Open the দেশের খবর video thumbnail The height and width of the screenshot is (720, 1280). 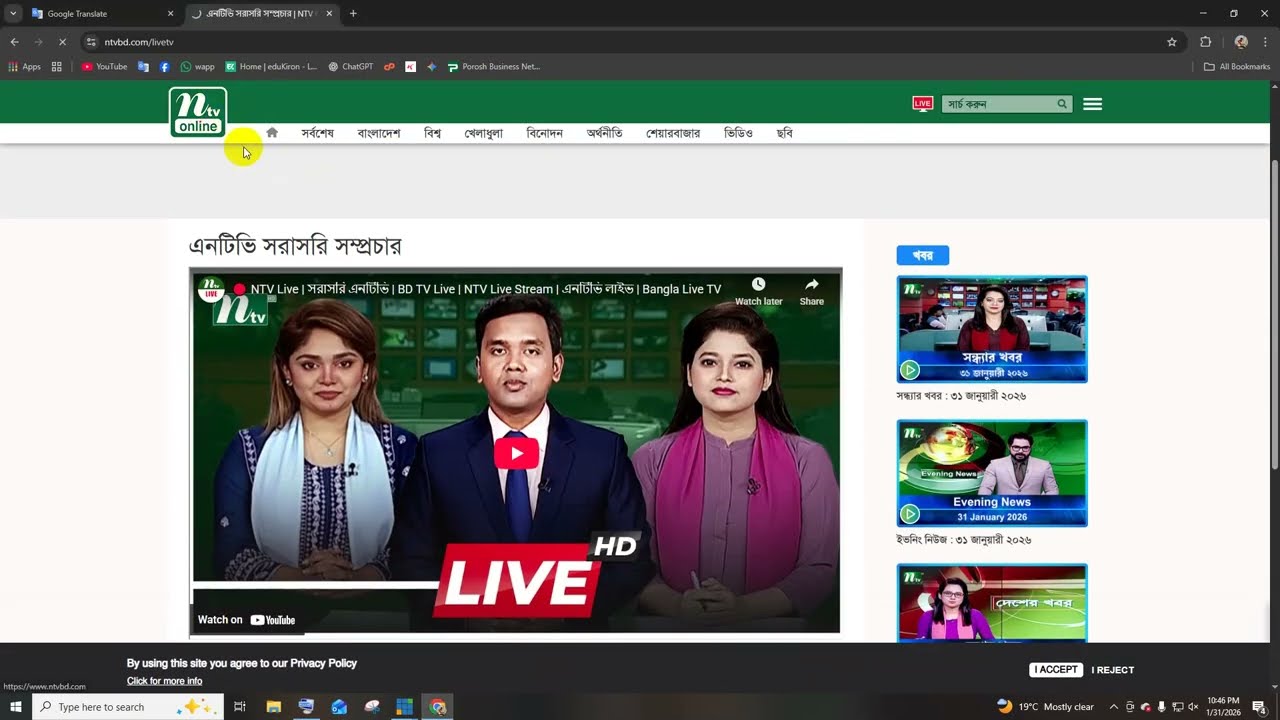992,603
